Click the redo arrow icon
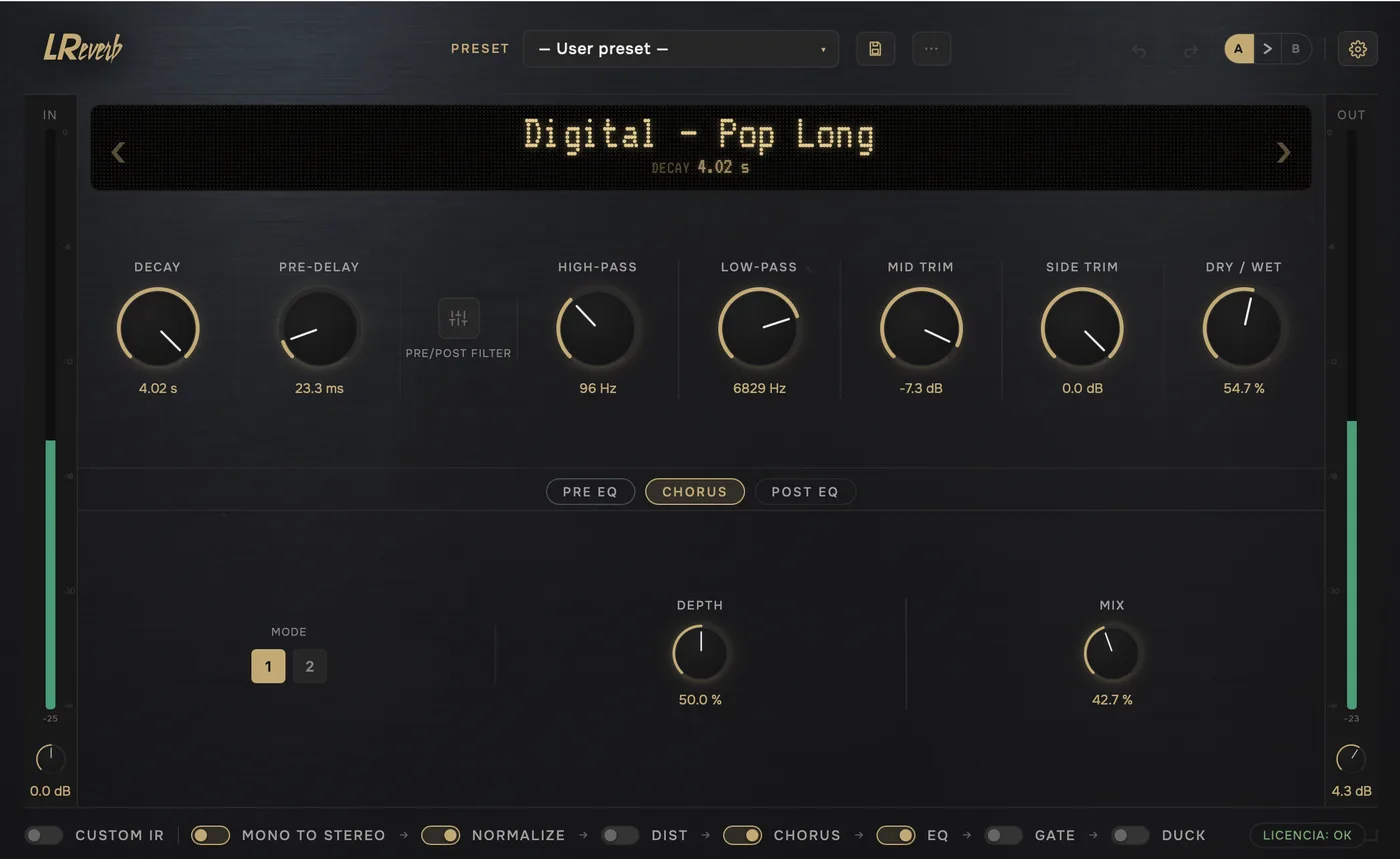Screen dimensions: 1400x859 (1190, 50)
